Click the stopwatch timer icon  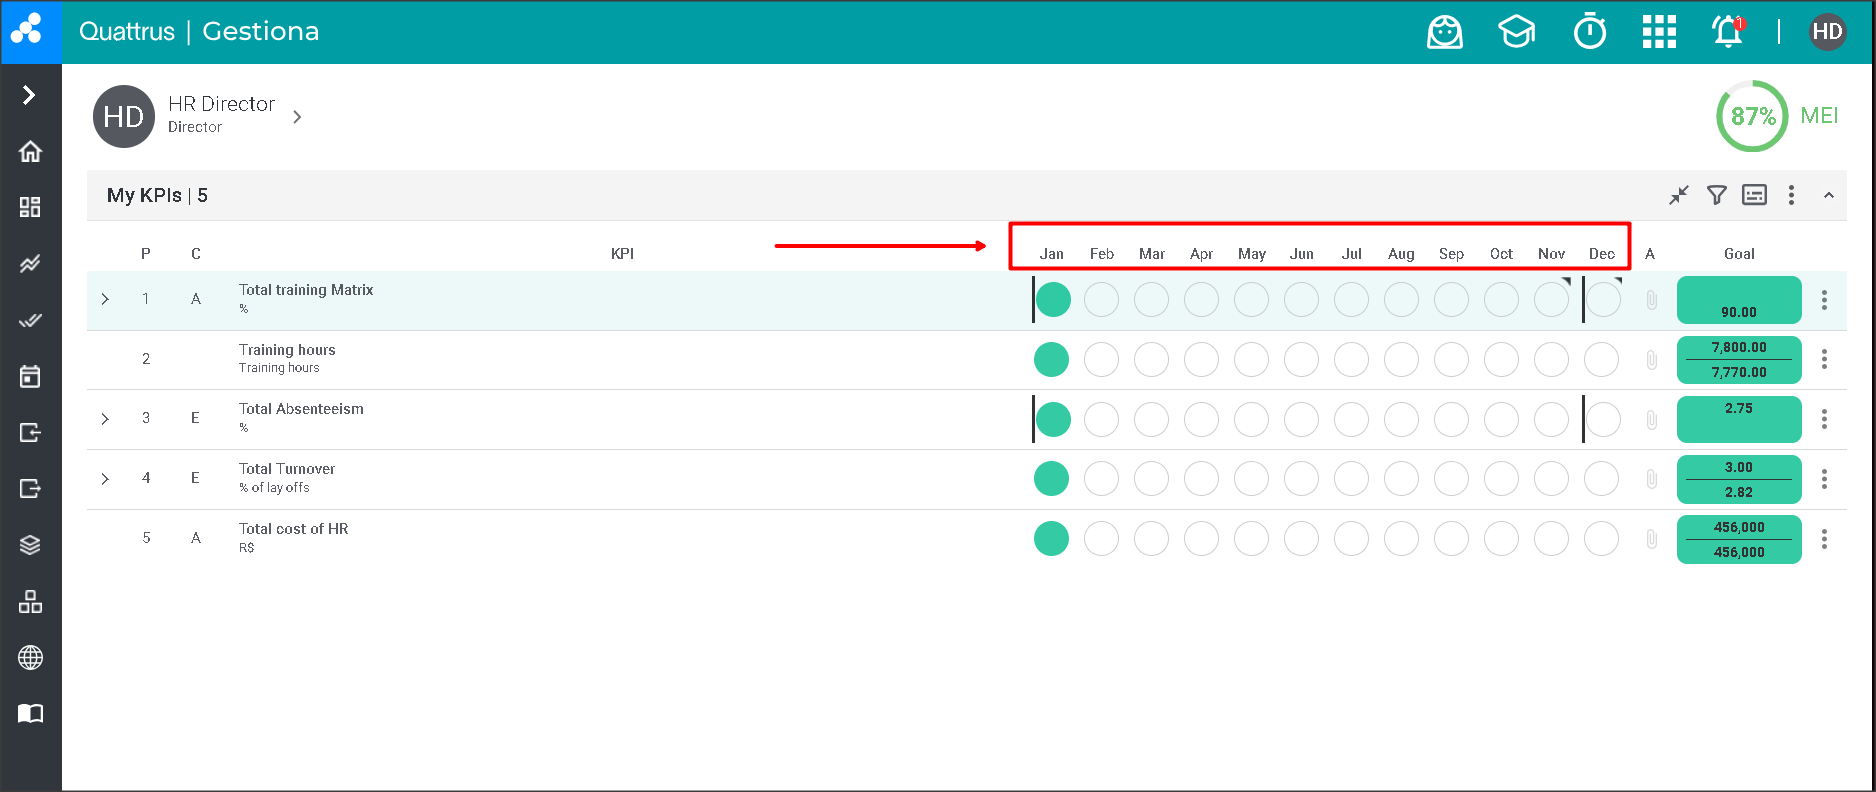pos(1589,32)
